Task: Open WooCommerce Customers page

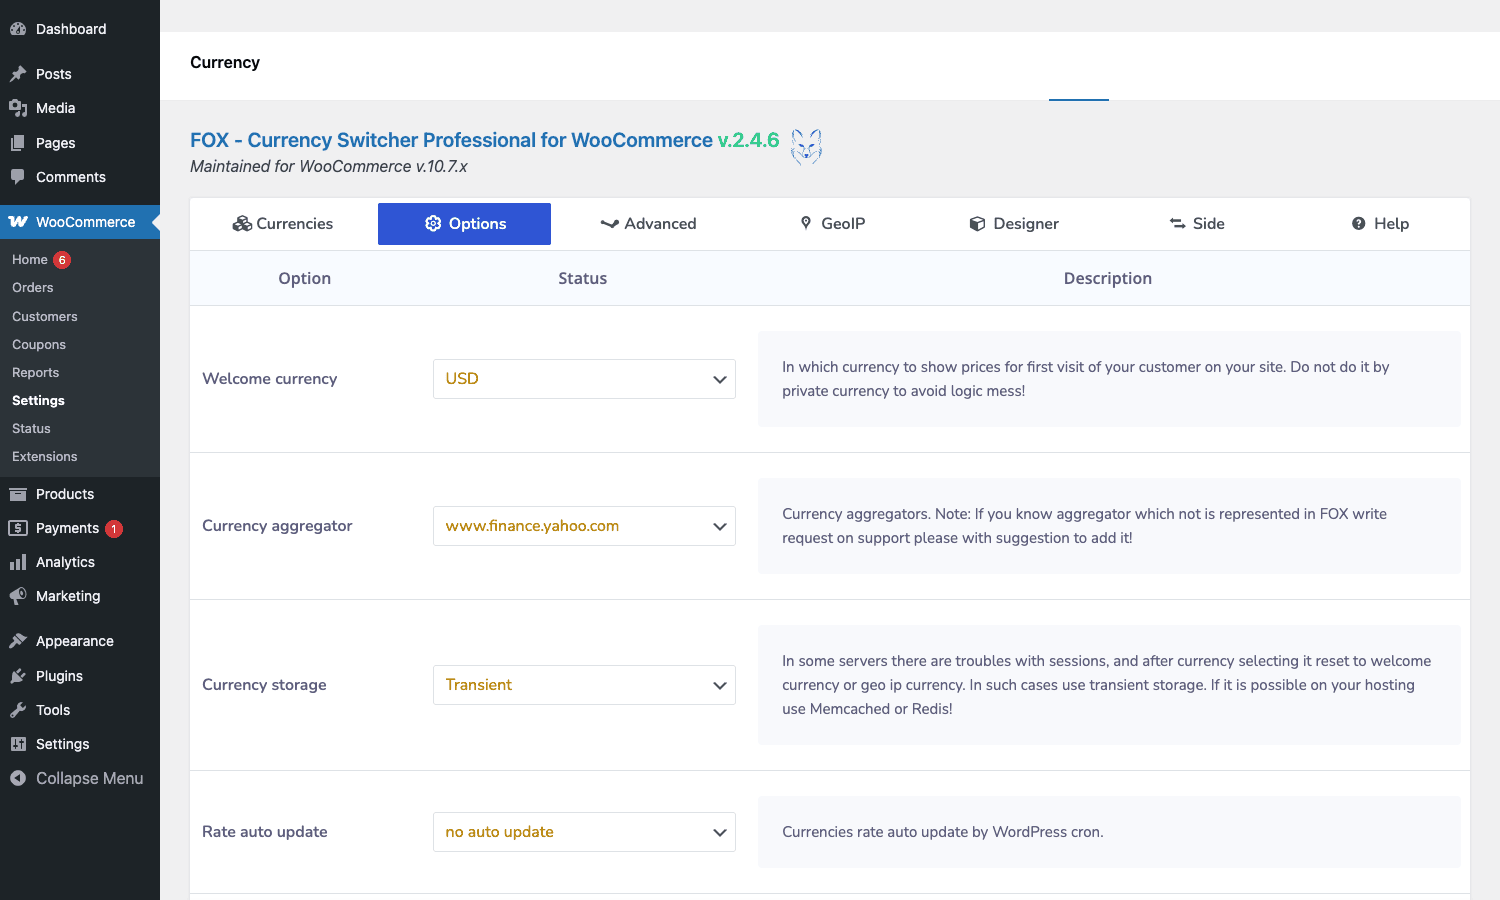Action: pyautogui.click(x=45, y=317)
